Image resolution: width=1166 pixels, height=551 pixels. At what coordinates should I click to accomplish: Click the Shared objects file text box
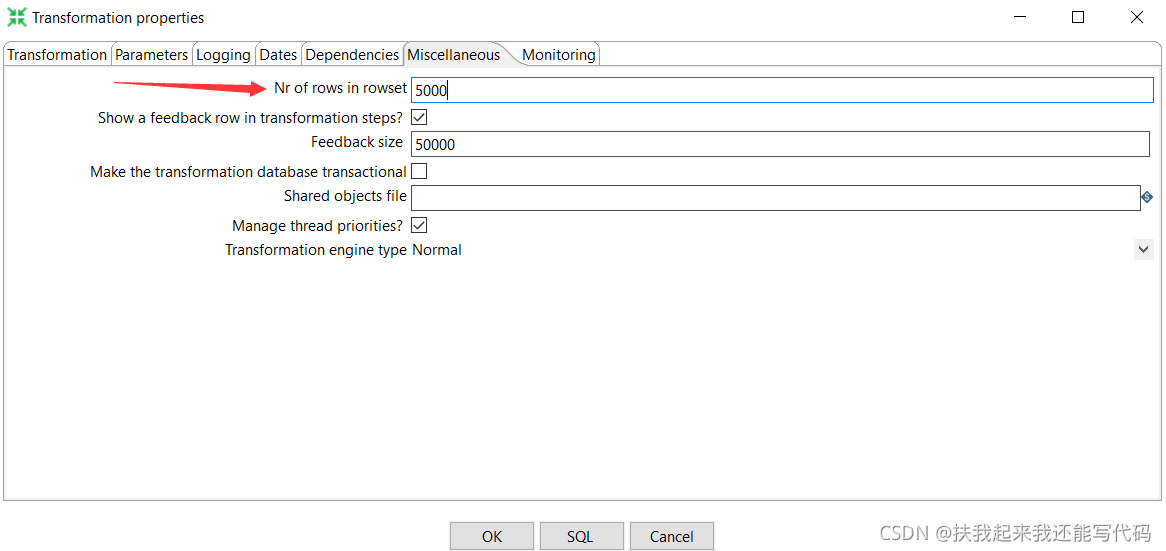click(776, 198)
